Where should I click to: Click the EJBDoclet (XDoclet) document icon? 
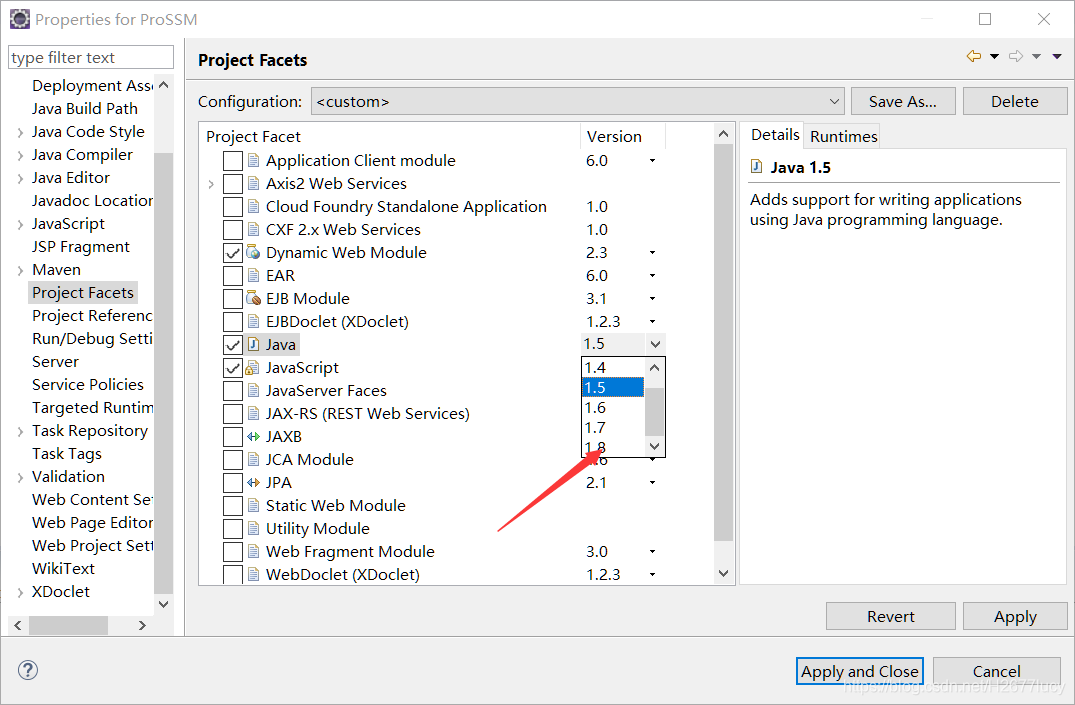(254, 321)
